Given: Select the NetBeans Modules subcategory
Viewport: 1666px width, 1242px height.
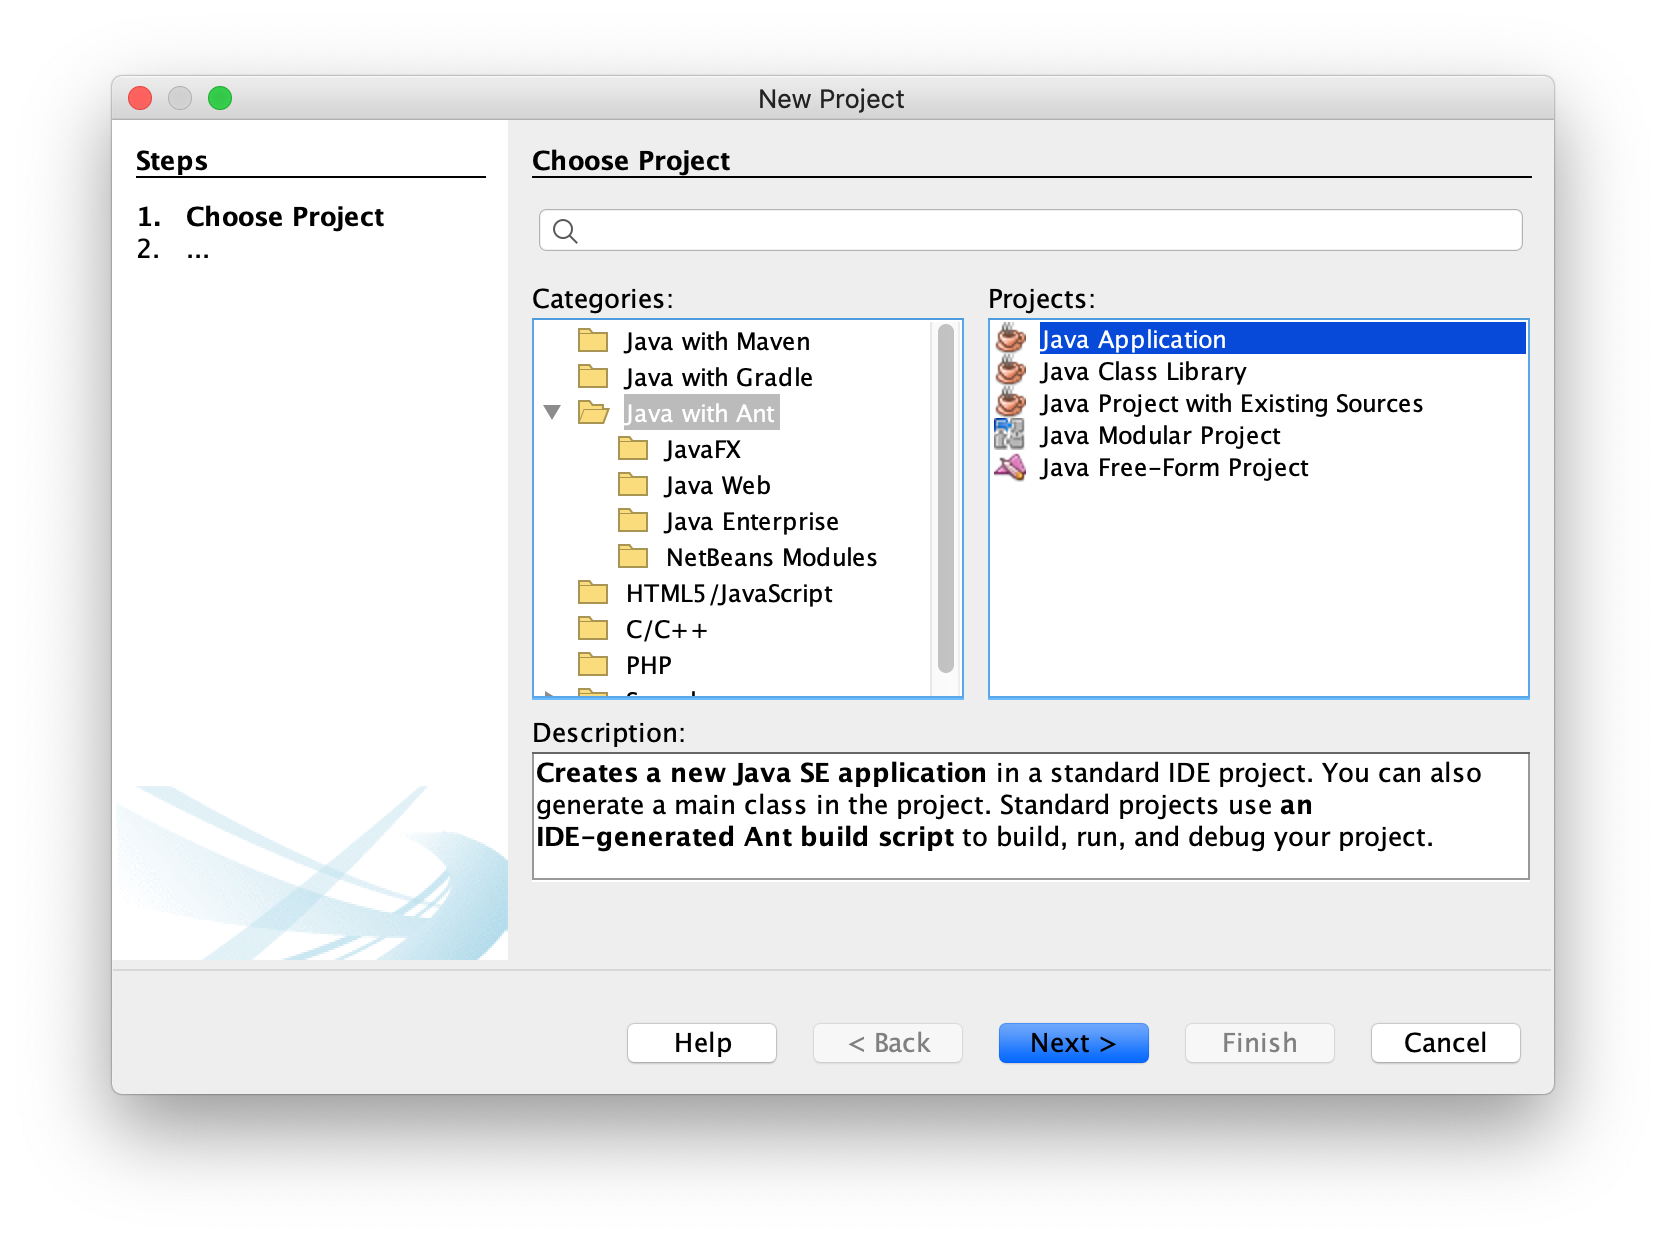Looking at the screenshot, I should [771, 557].
